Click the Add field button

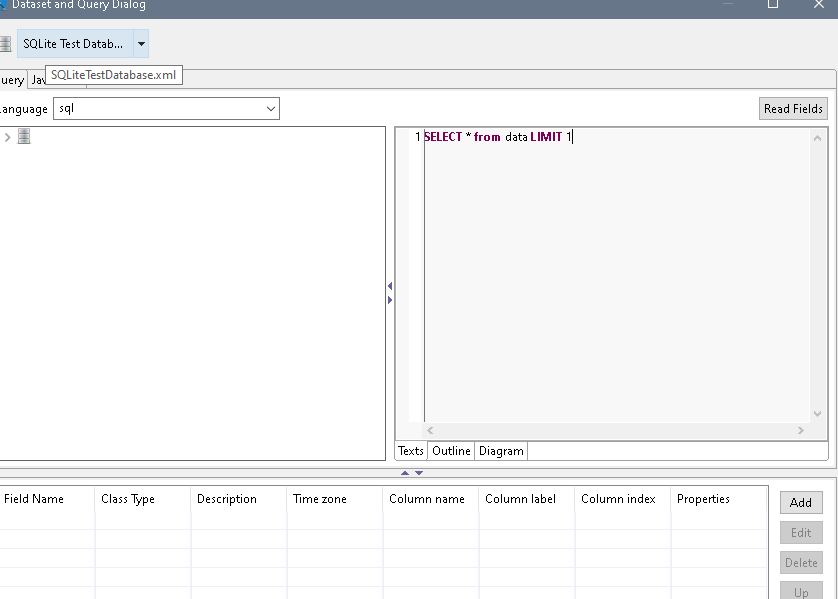(801, 503)
